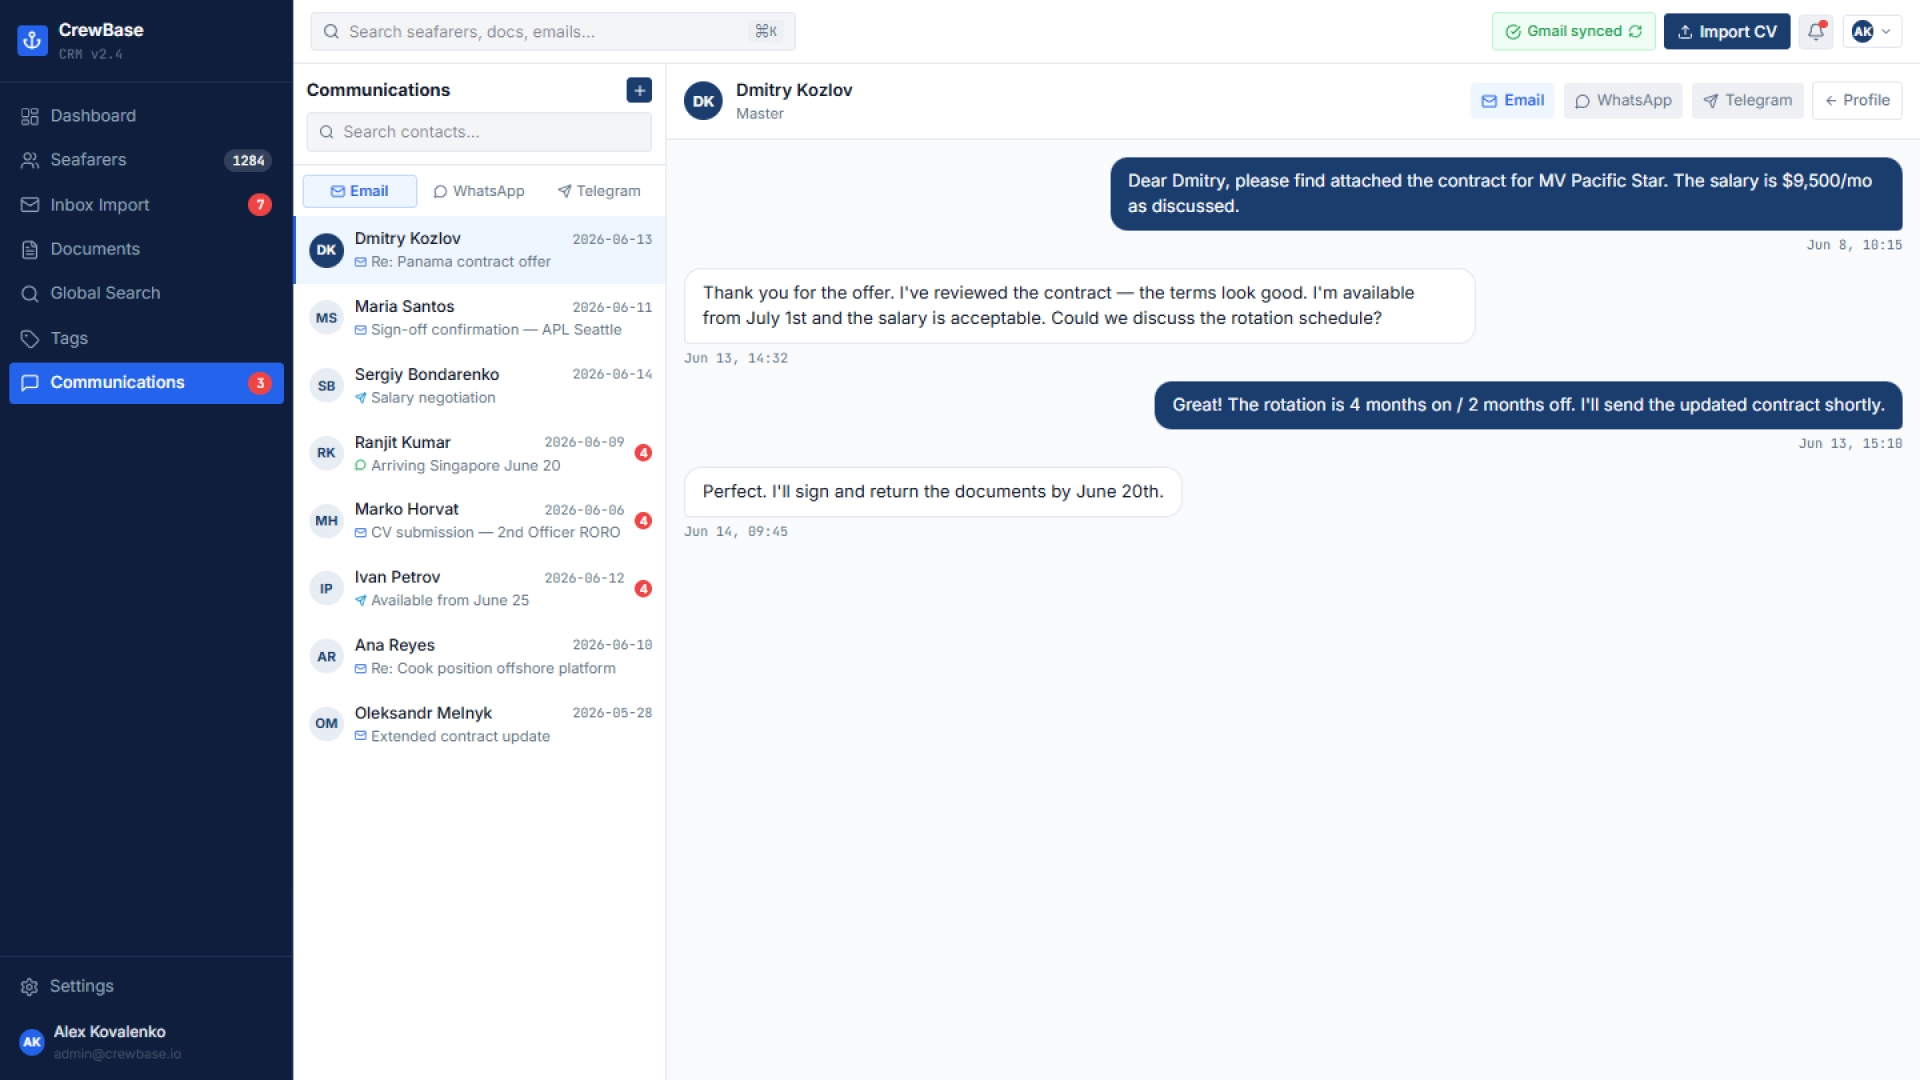
Task: Click the 'Jun 14, 09:45' timestamp
Action: pyautogui.click(x=736, y=532)
